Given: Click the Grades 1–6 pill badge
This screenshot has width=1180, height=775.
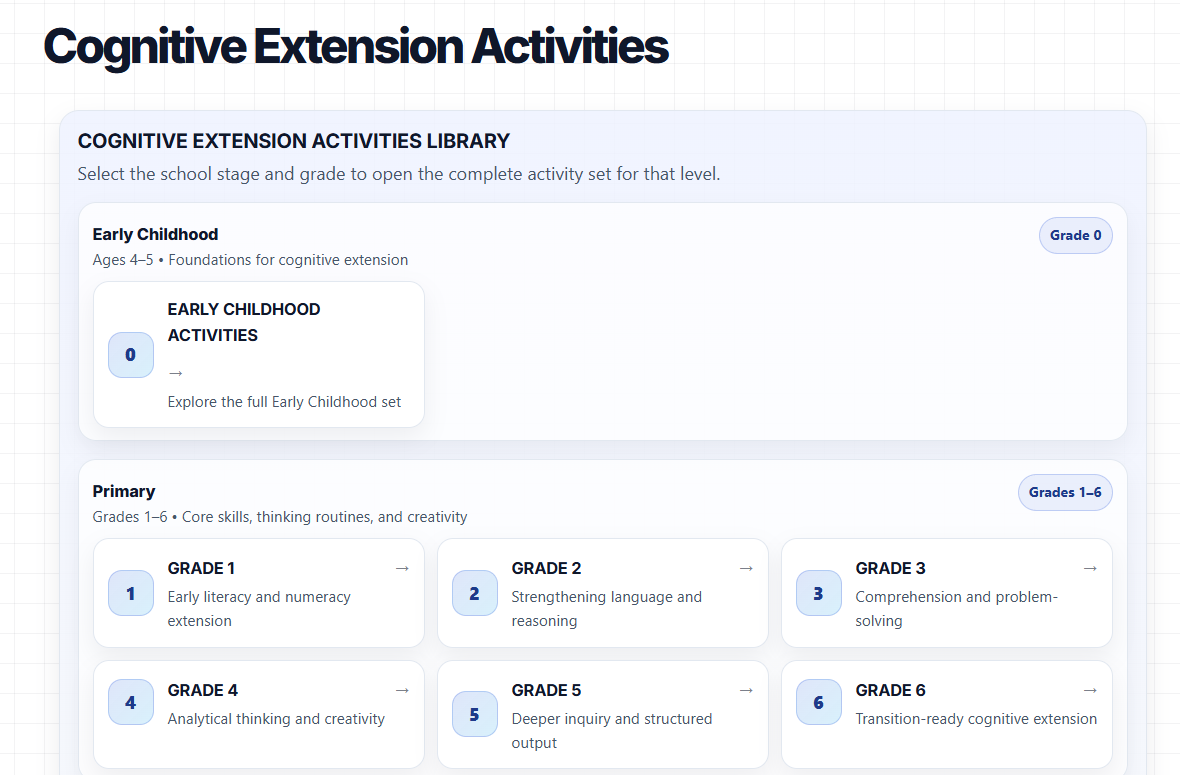Looking at the screenshot, I should (x=1065, y=492).
